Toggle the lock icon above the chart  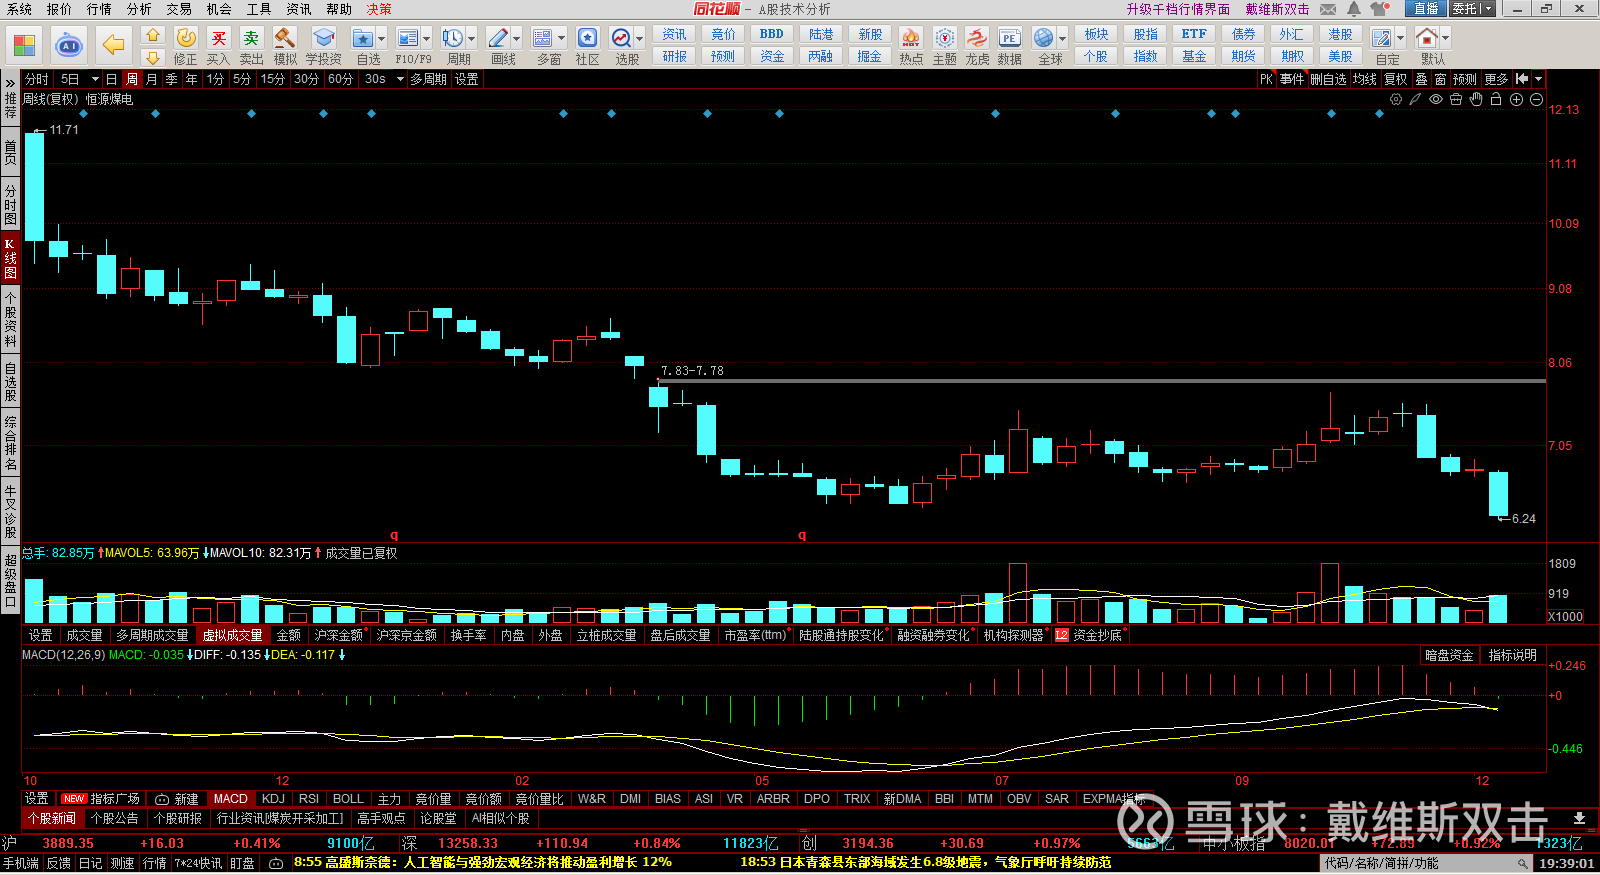coord(1496,99)
